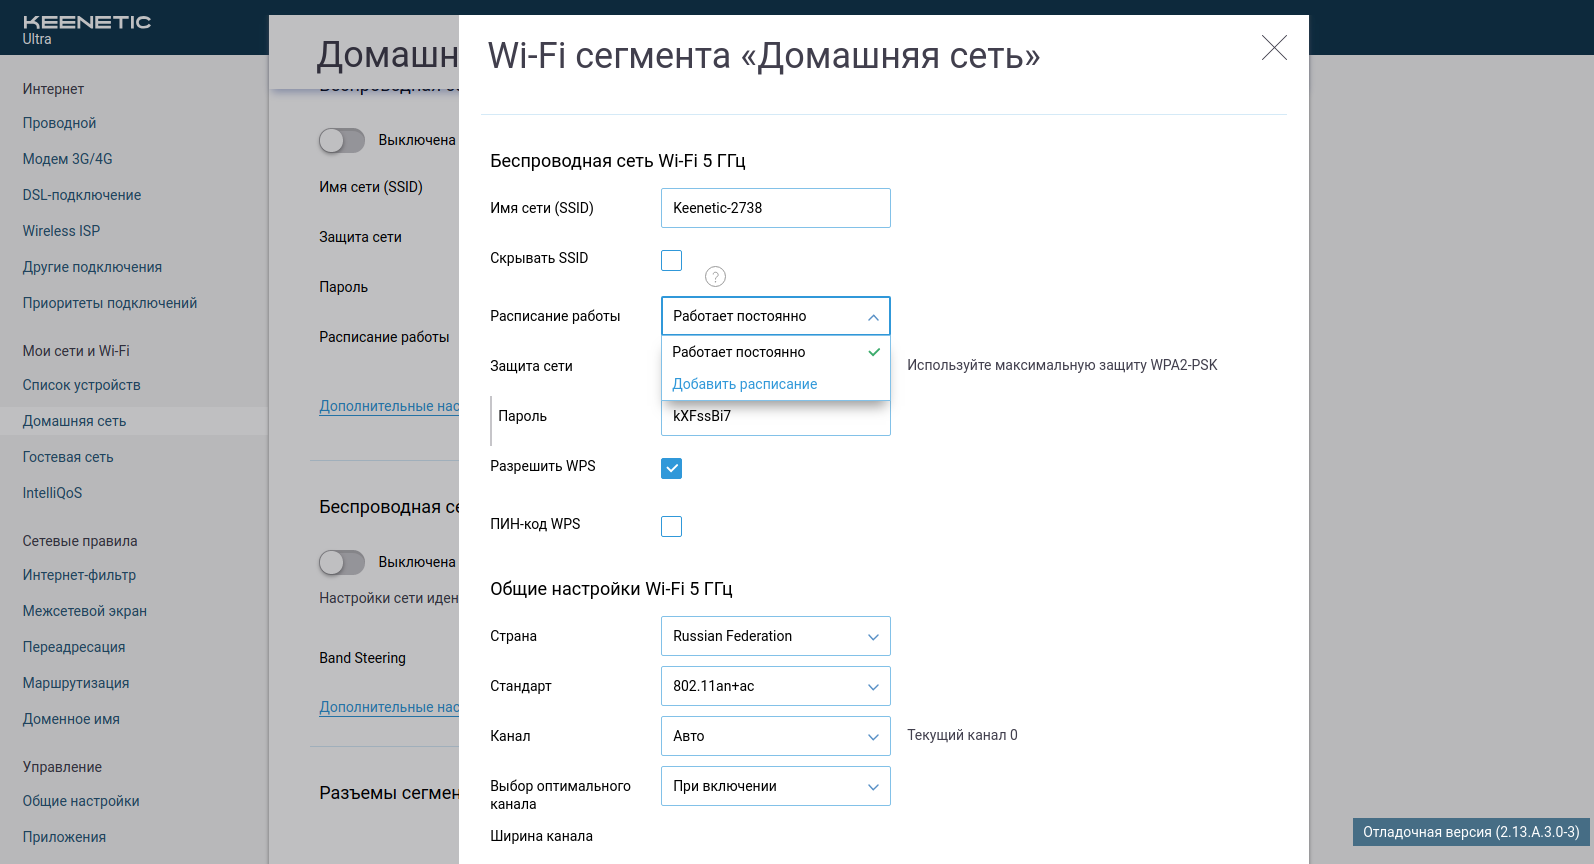The image size is (1594, 864).
Task: Select 'Работает постоянно' option in list
Action: point(776,352)
